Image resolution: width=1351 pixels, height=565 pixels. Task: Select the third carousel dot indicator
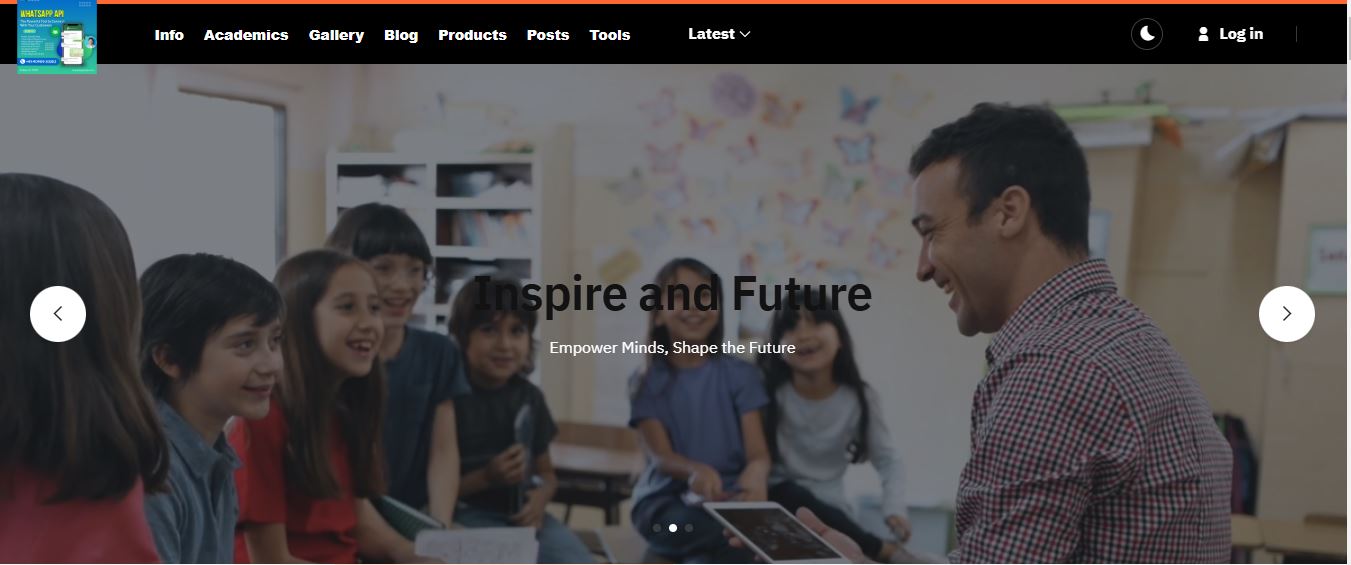tap(689, 528)
